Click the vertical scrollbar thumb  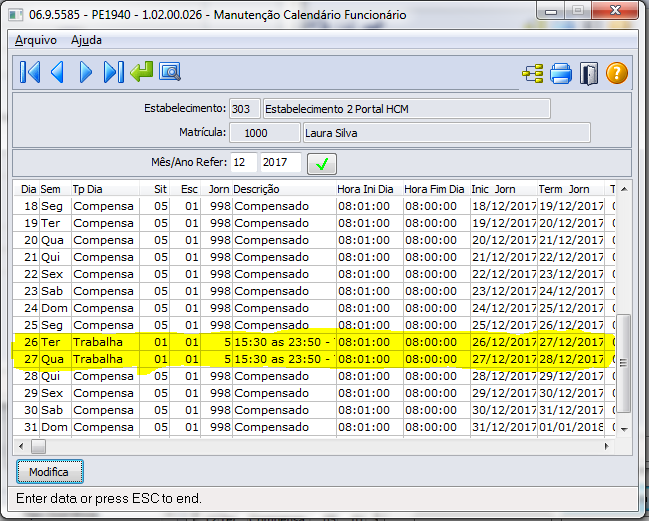point(624,364)
